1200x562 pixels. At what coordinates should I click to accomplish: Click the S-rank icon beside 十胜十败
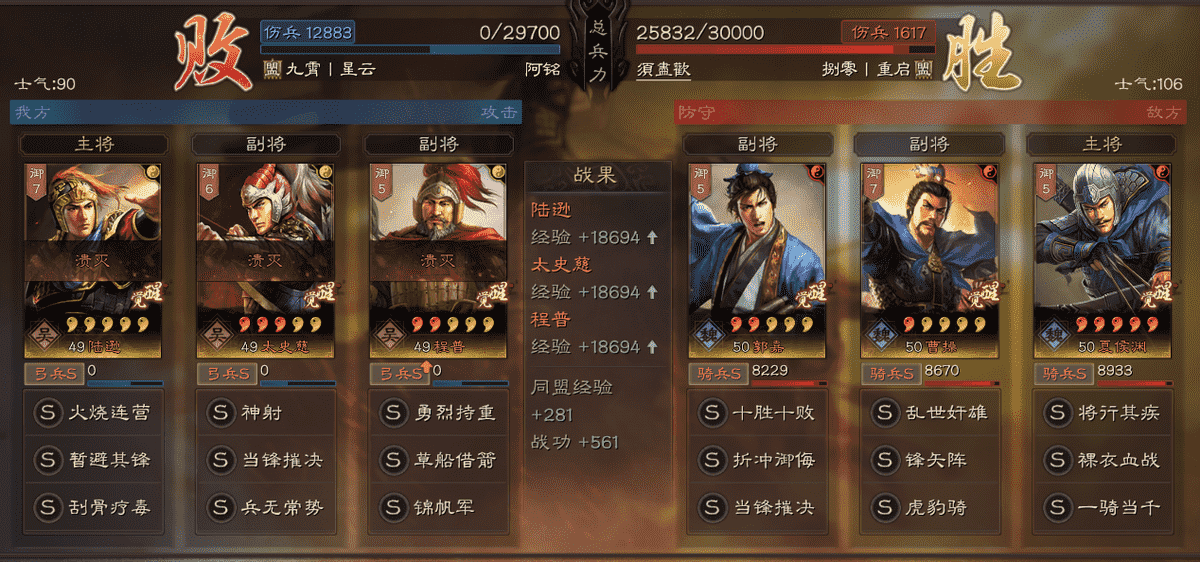pos(713,412)
